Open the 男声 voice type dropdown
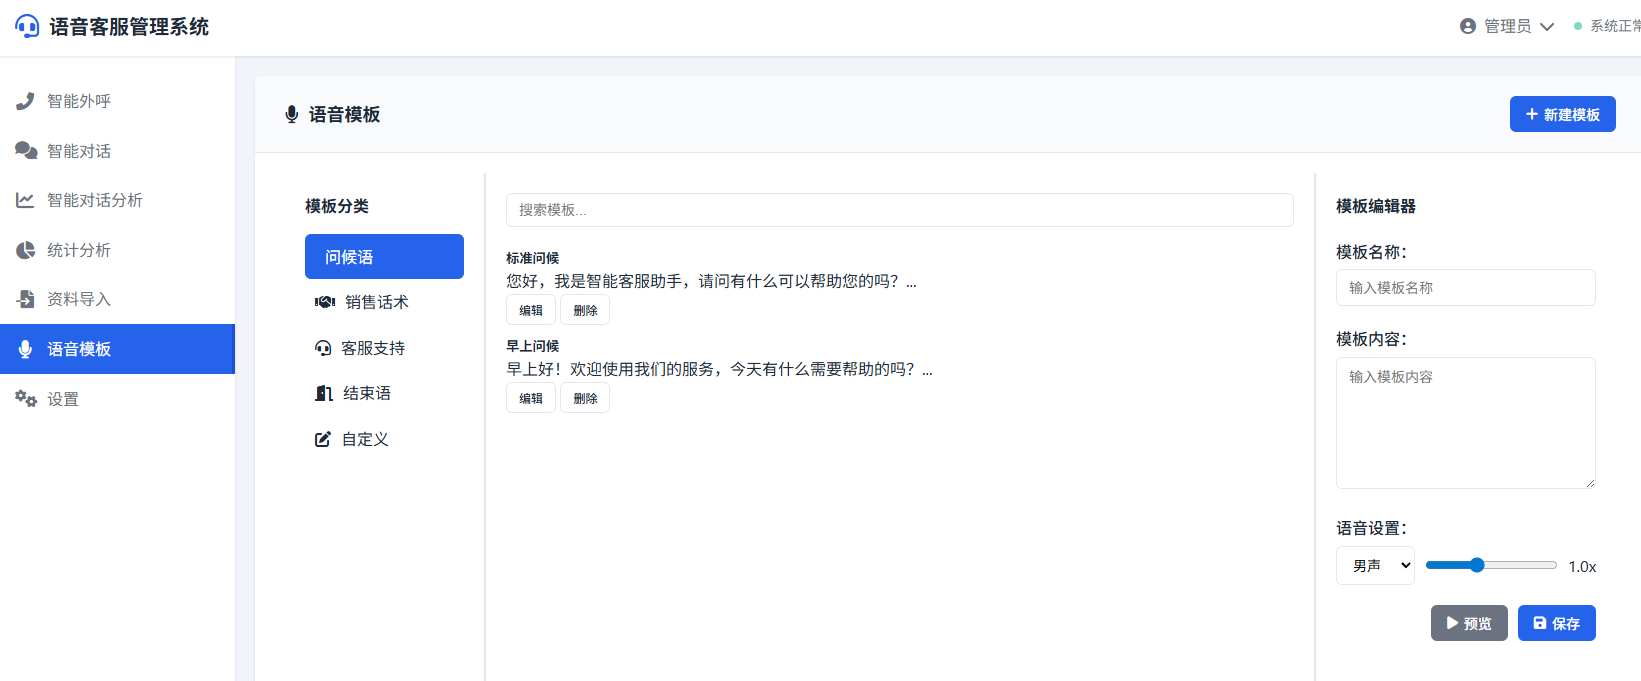This screenshot has height=681, width=1641. [1375, 565]
